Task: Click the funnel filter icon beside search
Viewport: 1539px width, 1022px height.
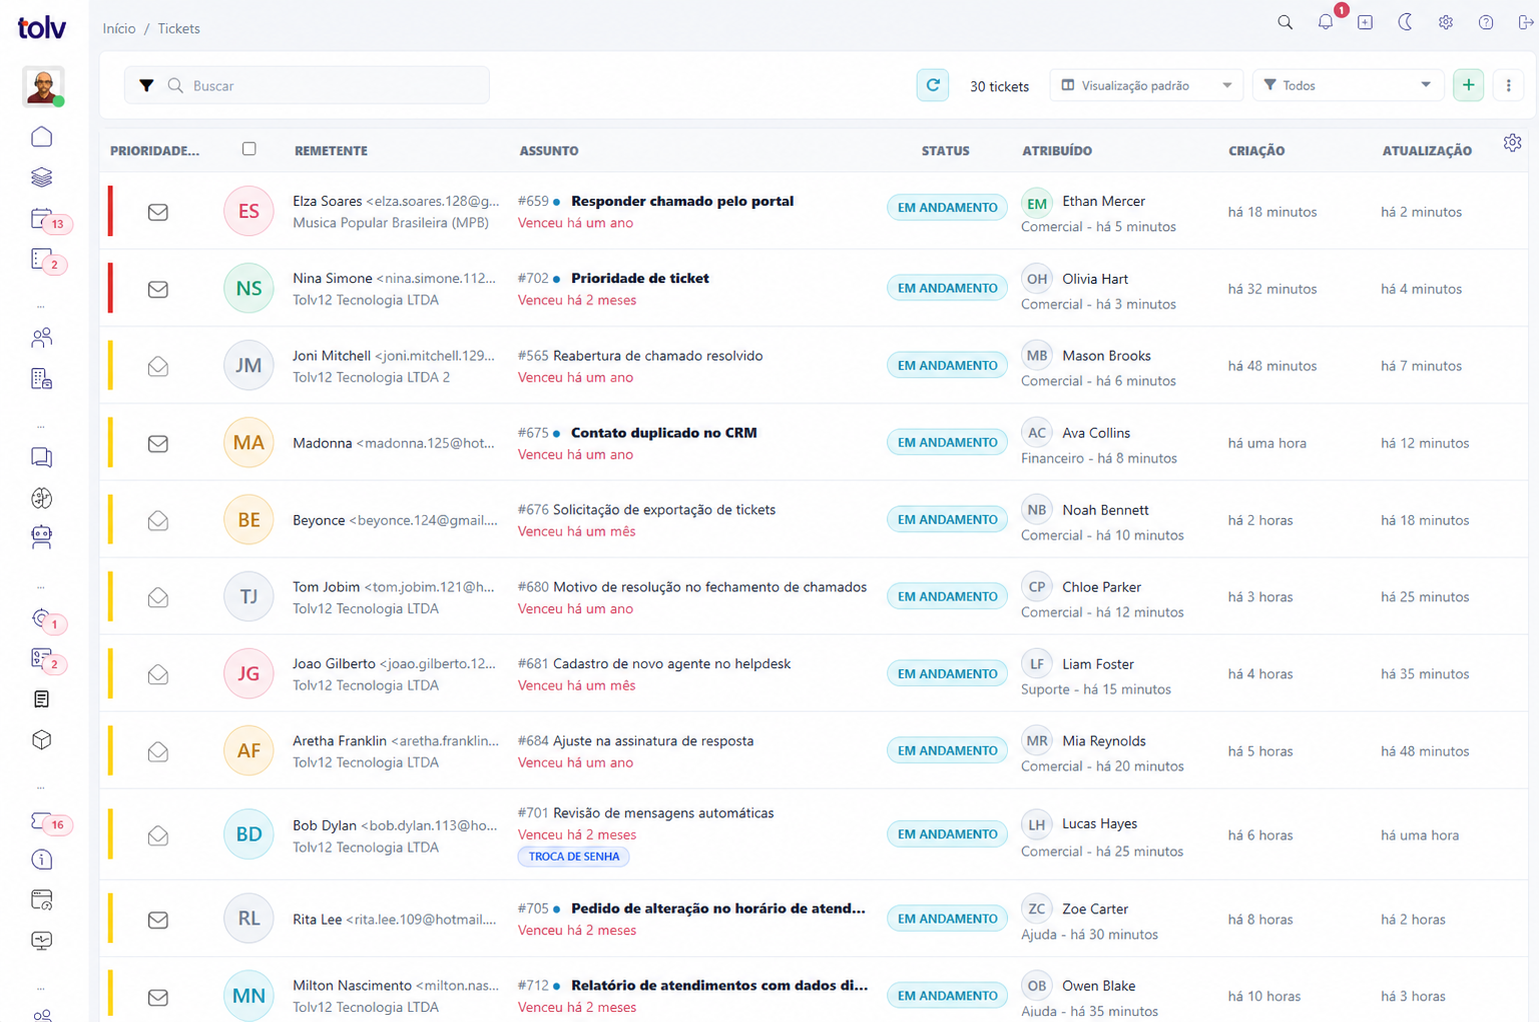Action: tap(146, 86)
